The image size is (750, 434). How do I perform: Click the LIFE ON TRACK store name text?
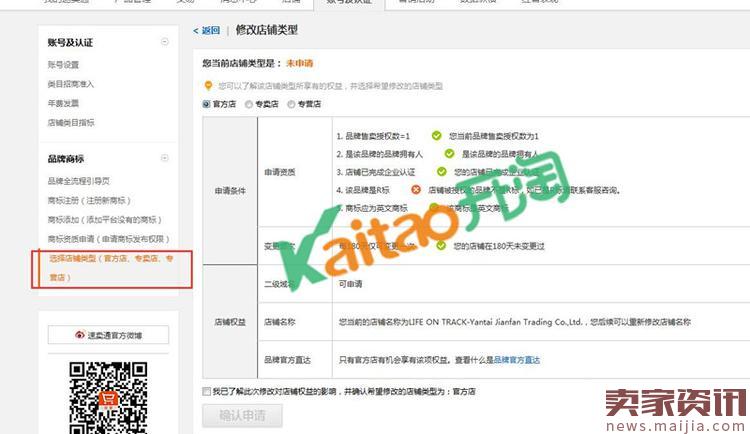click(495, 322)
